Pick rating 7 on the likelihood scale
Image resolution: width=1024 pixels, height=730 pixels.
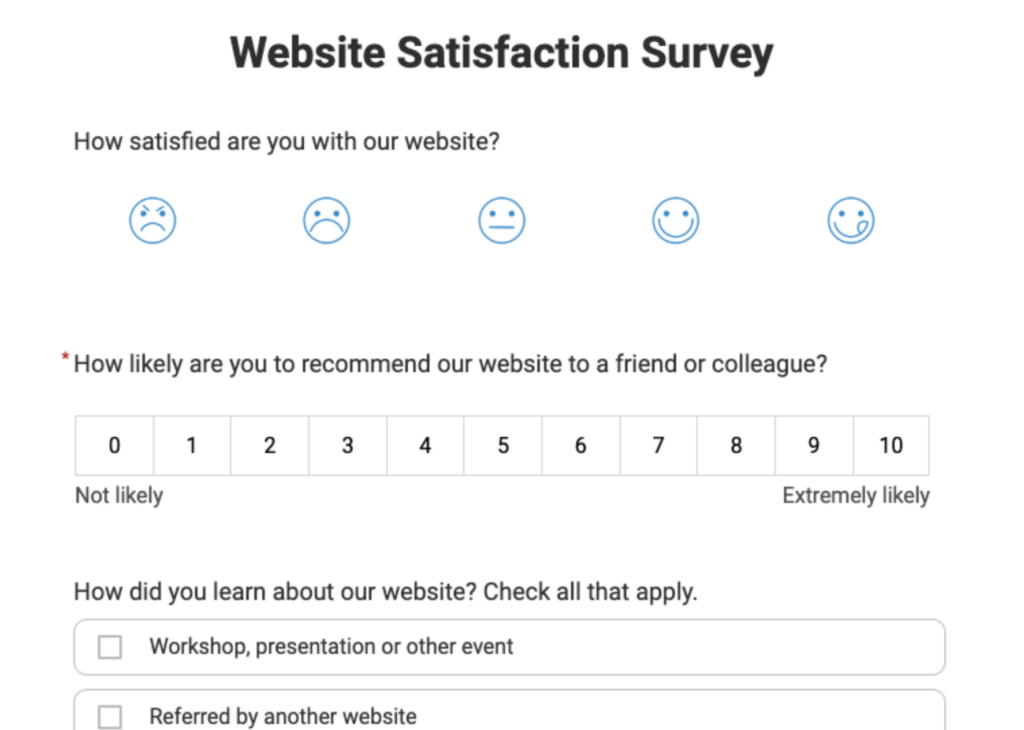click(x=658, y=445)
